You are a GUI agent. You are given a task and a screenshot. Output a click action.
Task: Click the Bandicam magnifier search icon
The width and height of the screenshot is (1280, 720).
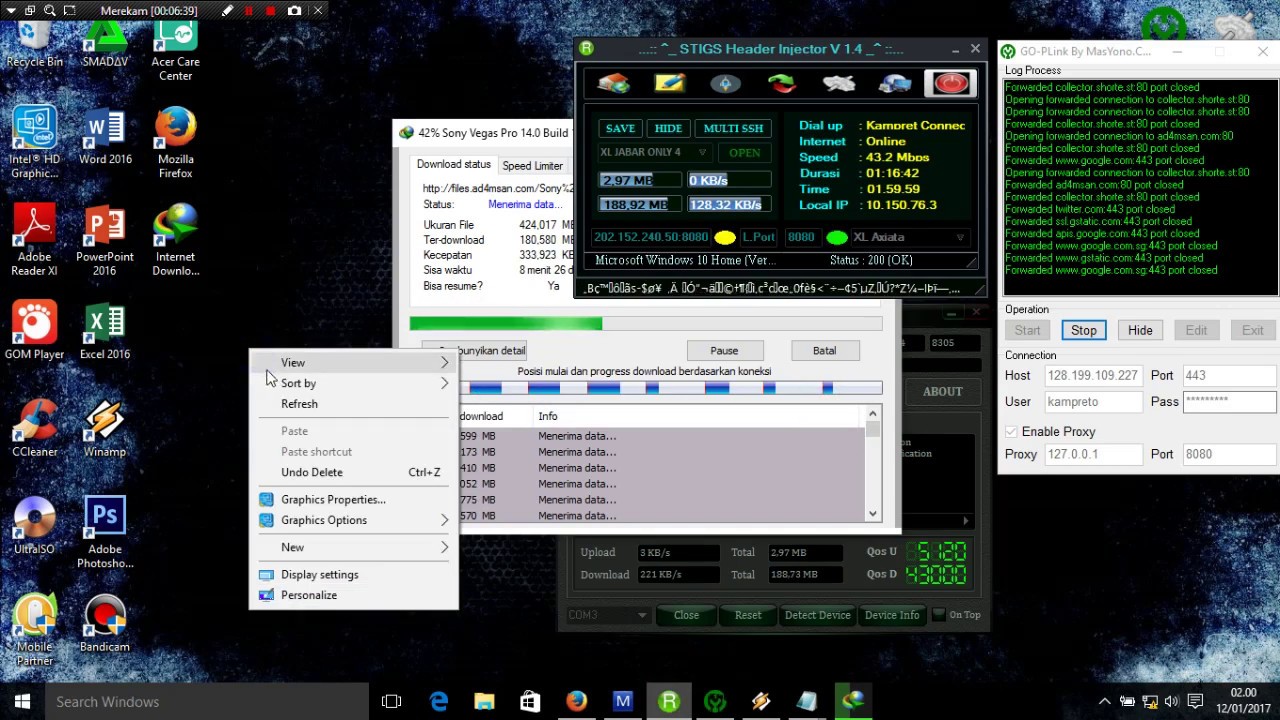[x=49, y=11]
